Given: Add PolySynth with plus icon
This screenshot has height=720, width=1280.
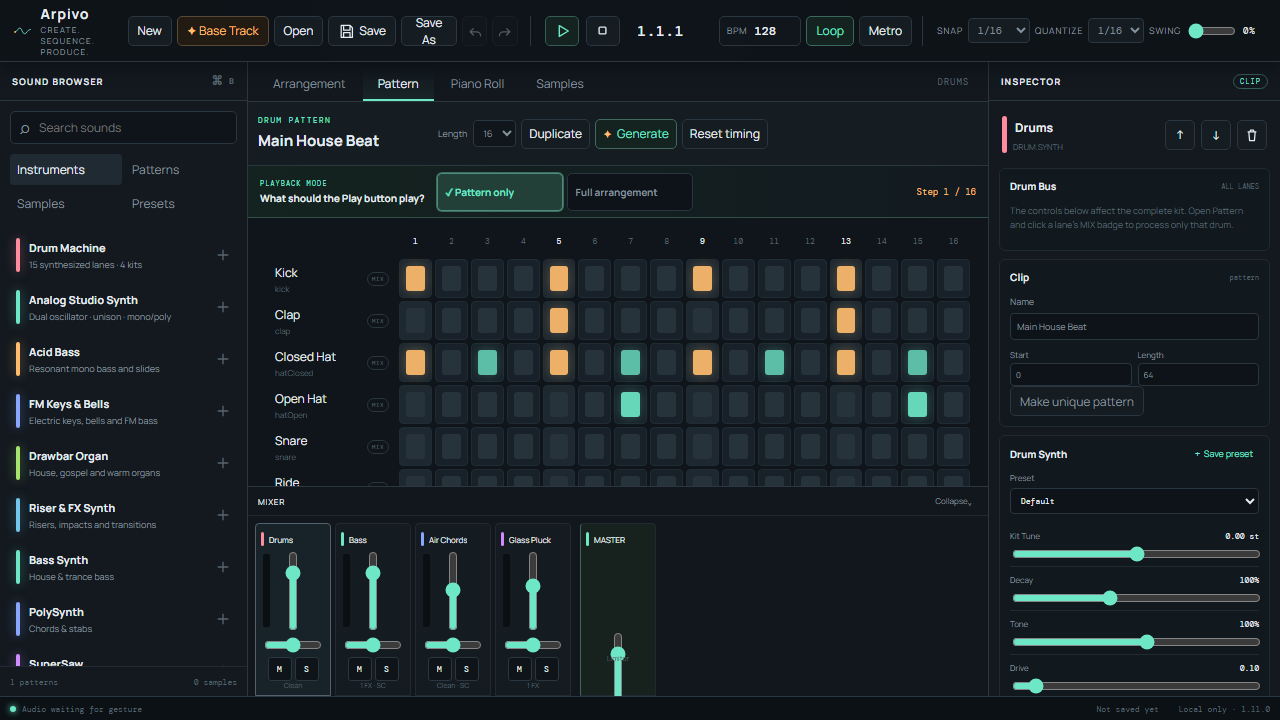Looking at the screenshot, I should [223, 619].
